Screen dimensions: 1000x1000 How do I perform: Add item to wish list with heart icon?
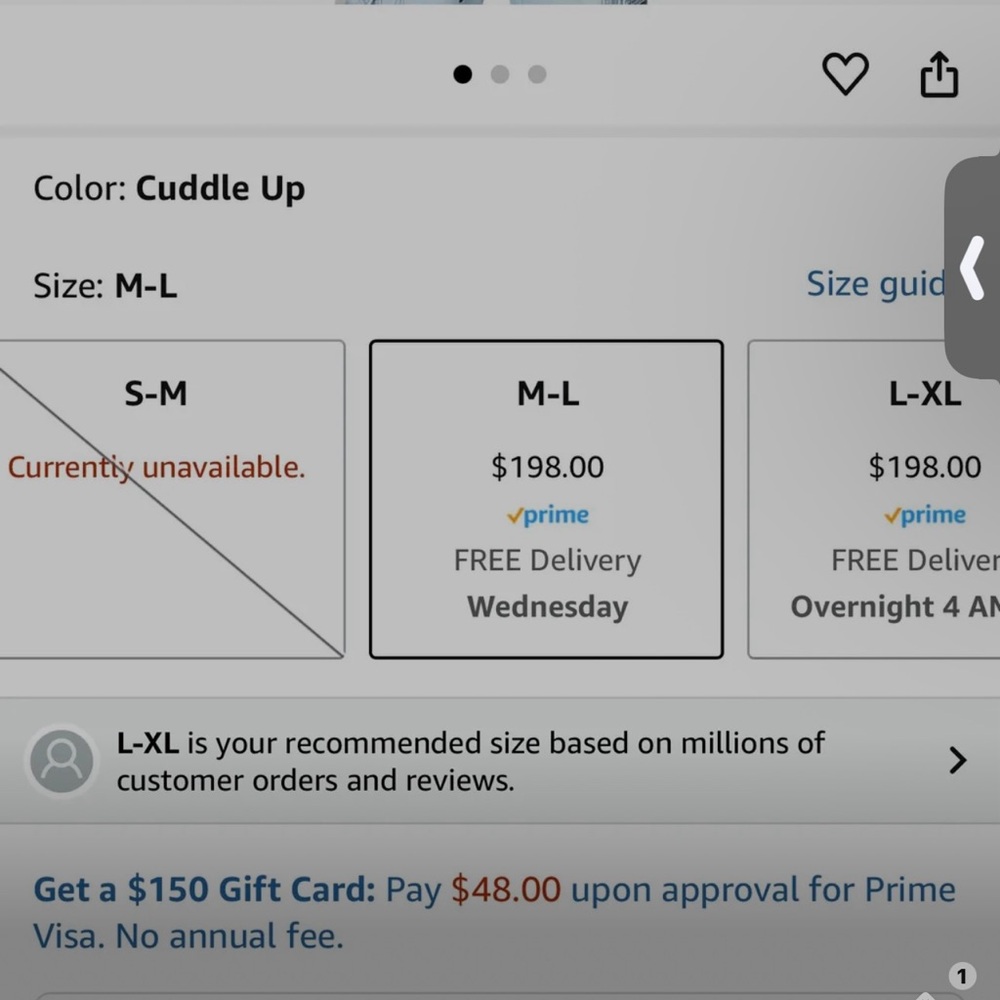[x=845, y=75]
